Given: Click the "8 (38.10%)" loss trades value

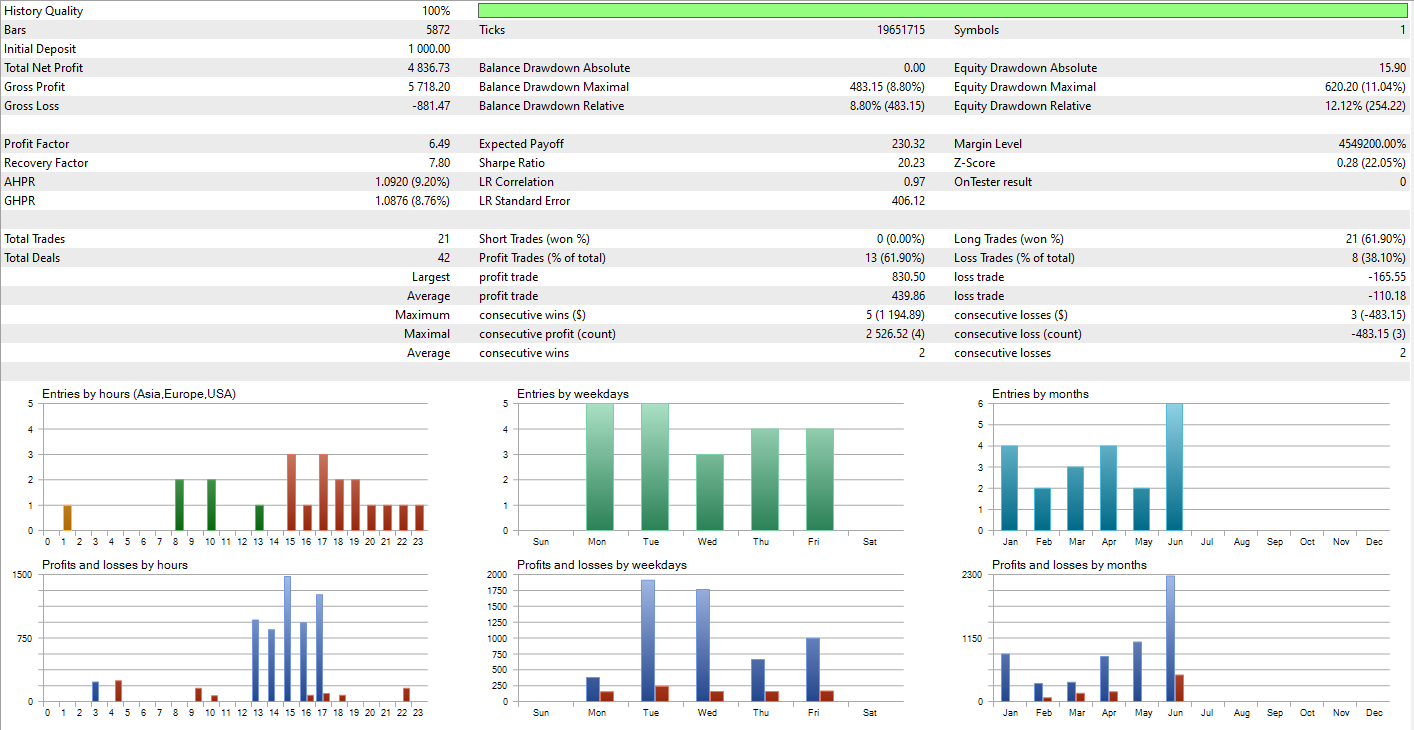Looking at the screenshot, I should click(1379, 258).
